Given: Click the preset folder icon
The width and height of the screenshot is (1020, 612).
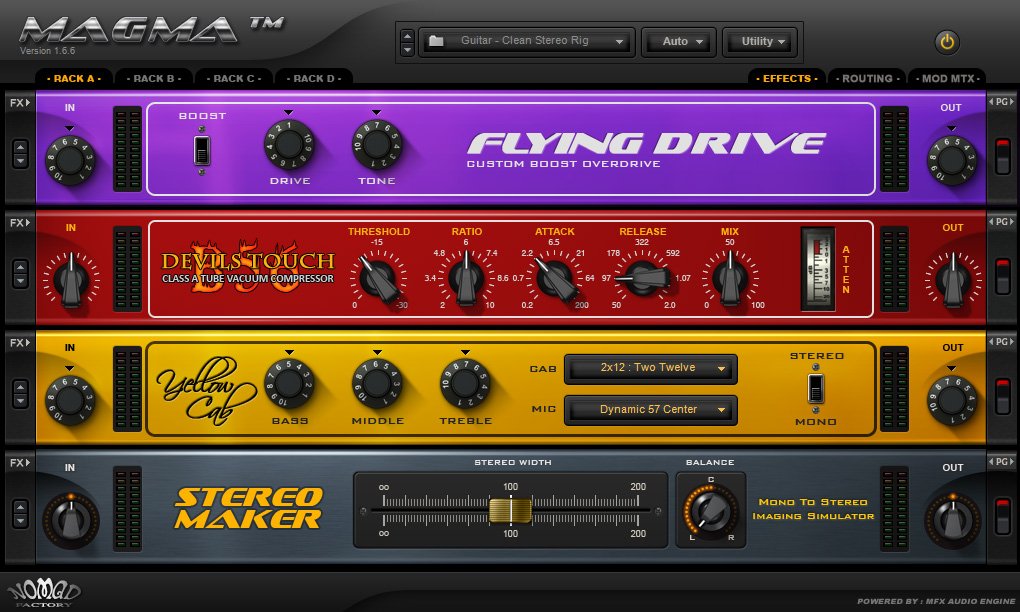Looking at the screenshot, I should click(434, 41).
